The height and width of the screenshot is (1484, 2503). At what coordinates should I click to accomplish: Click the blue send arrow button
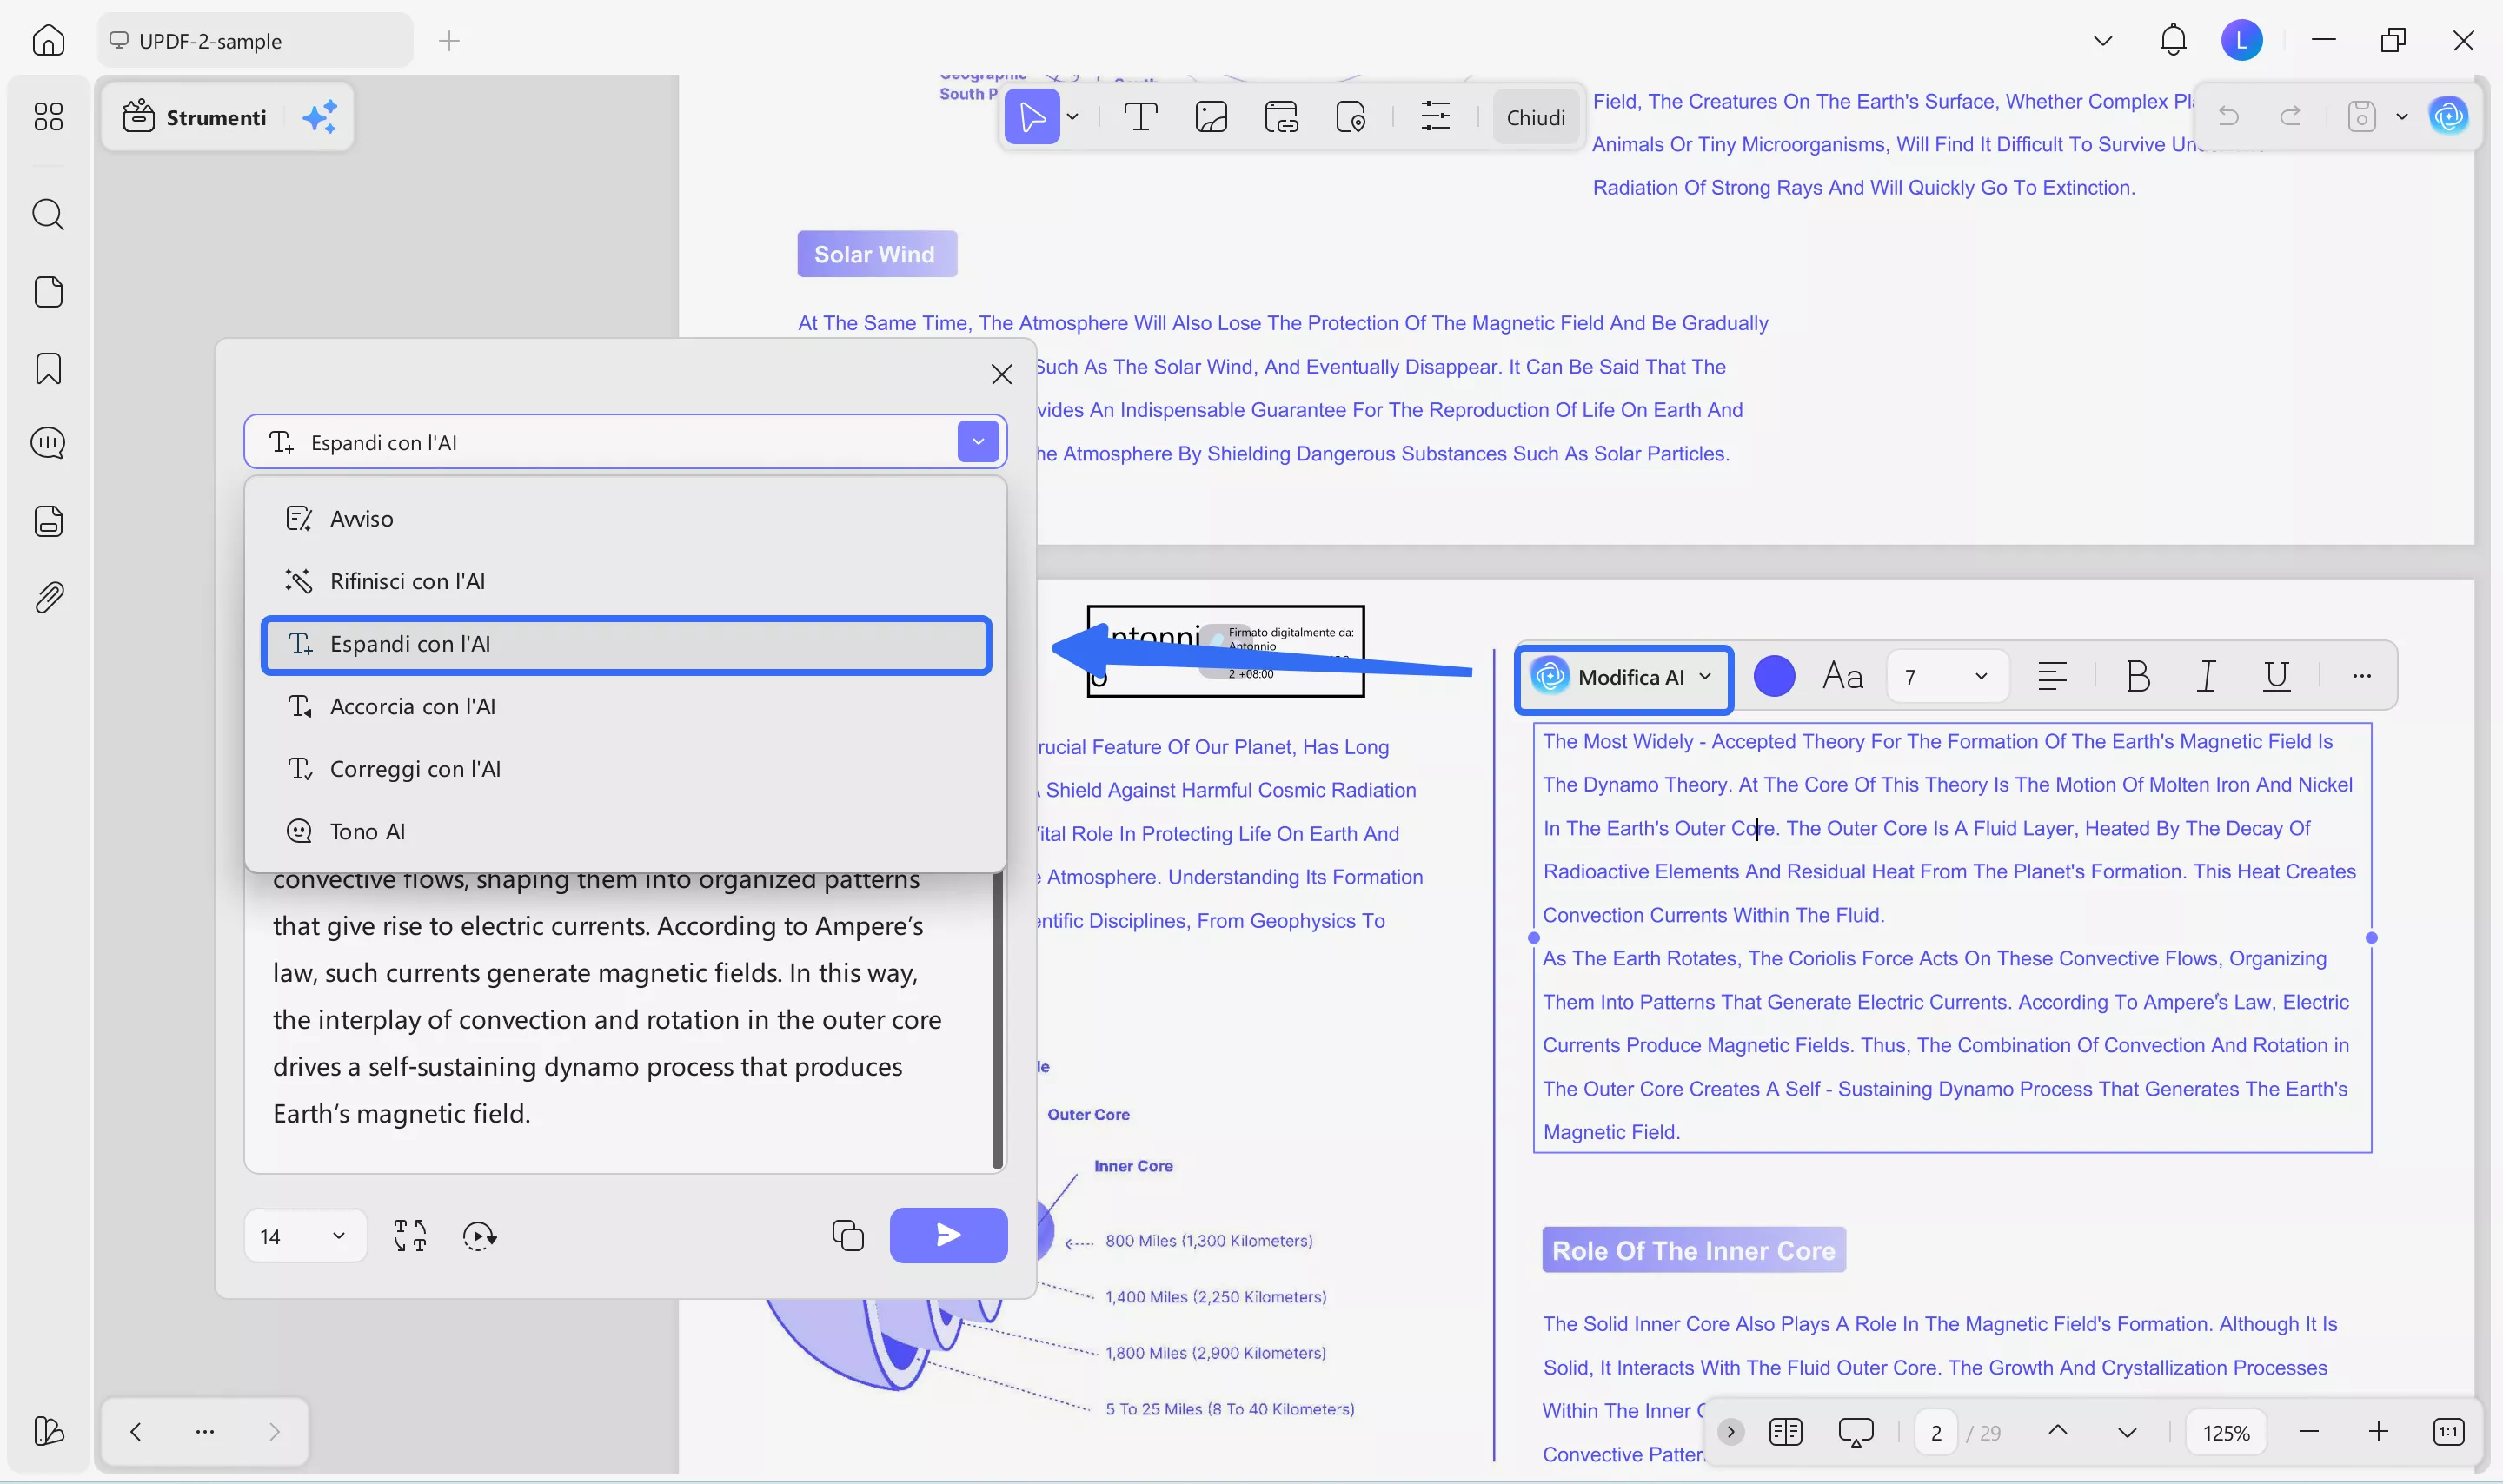[x=948, y=1236]
